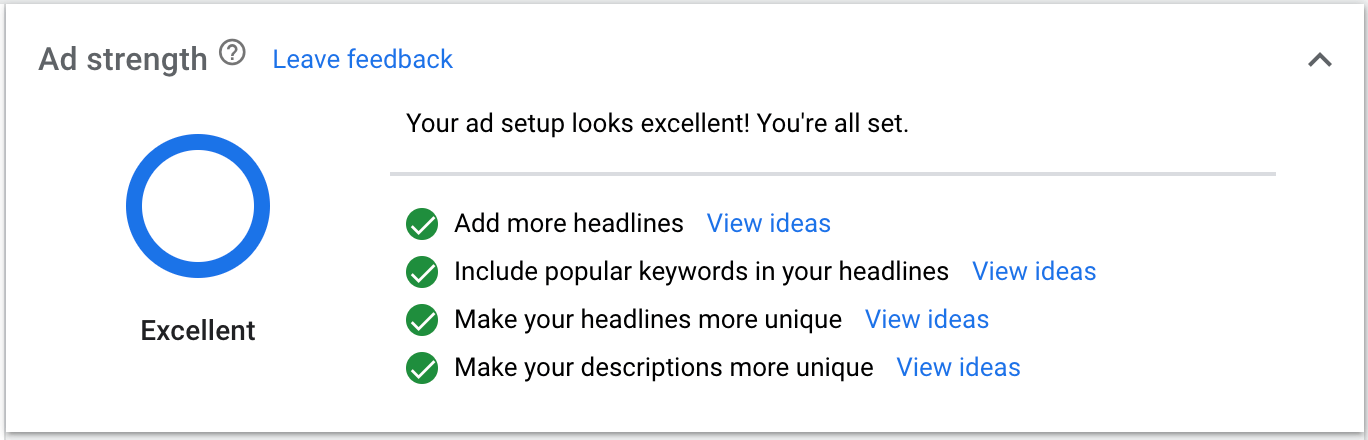The image size is (1368, 440).
Task: Select the Include popular keywords suggestion text
Action: [701, 271]
